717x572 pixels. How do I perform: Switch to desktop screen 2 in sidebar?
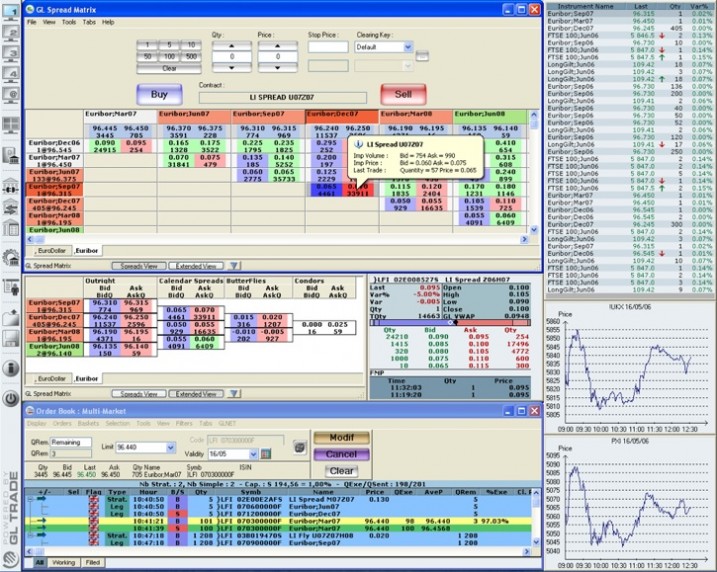pos(11,32)
